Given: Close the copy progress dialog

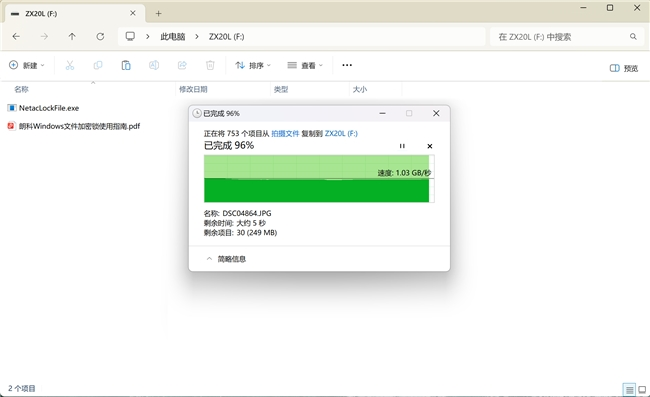Looking at the screenshot, I should (x=436, y=113).
